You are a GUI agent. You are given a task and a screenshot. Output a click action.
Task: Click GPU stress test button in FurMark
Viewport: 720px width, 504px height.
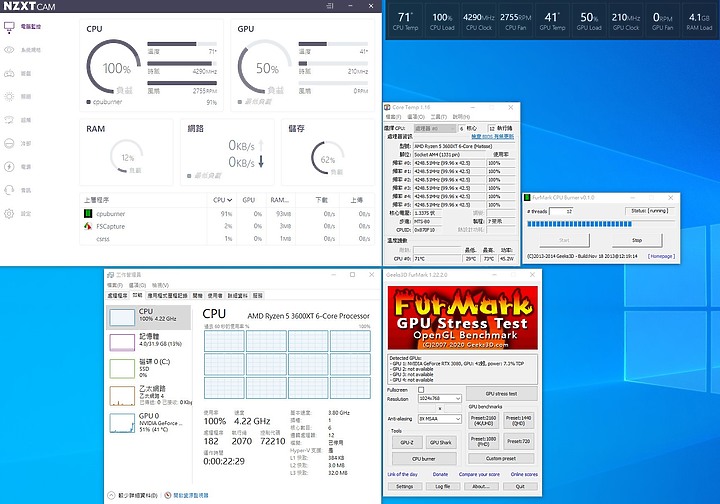click(x=501, y=393)
